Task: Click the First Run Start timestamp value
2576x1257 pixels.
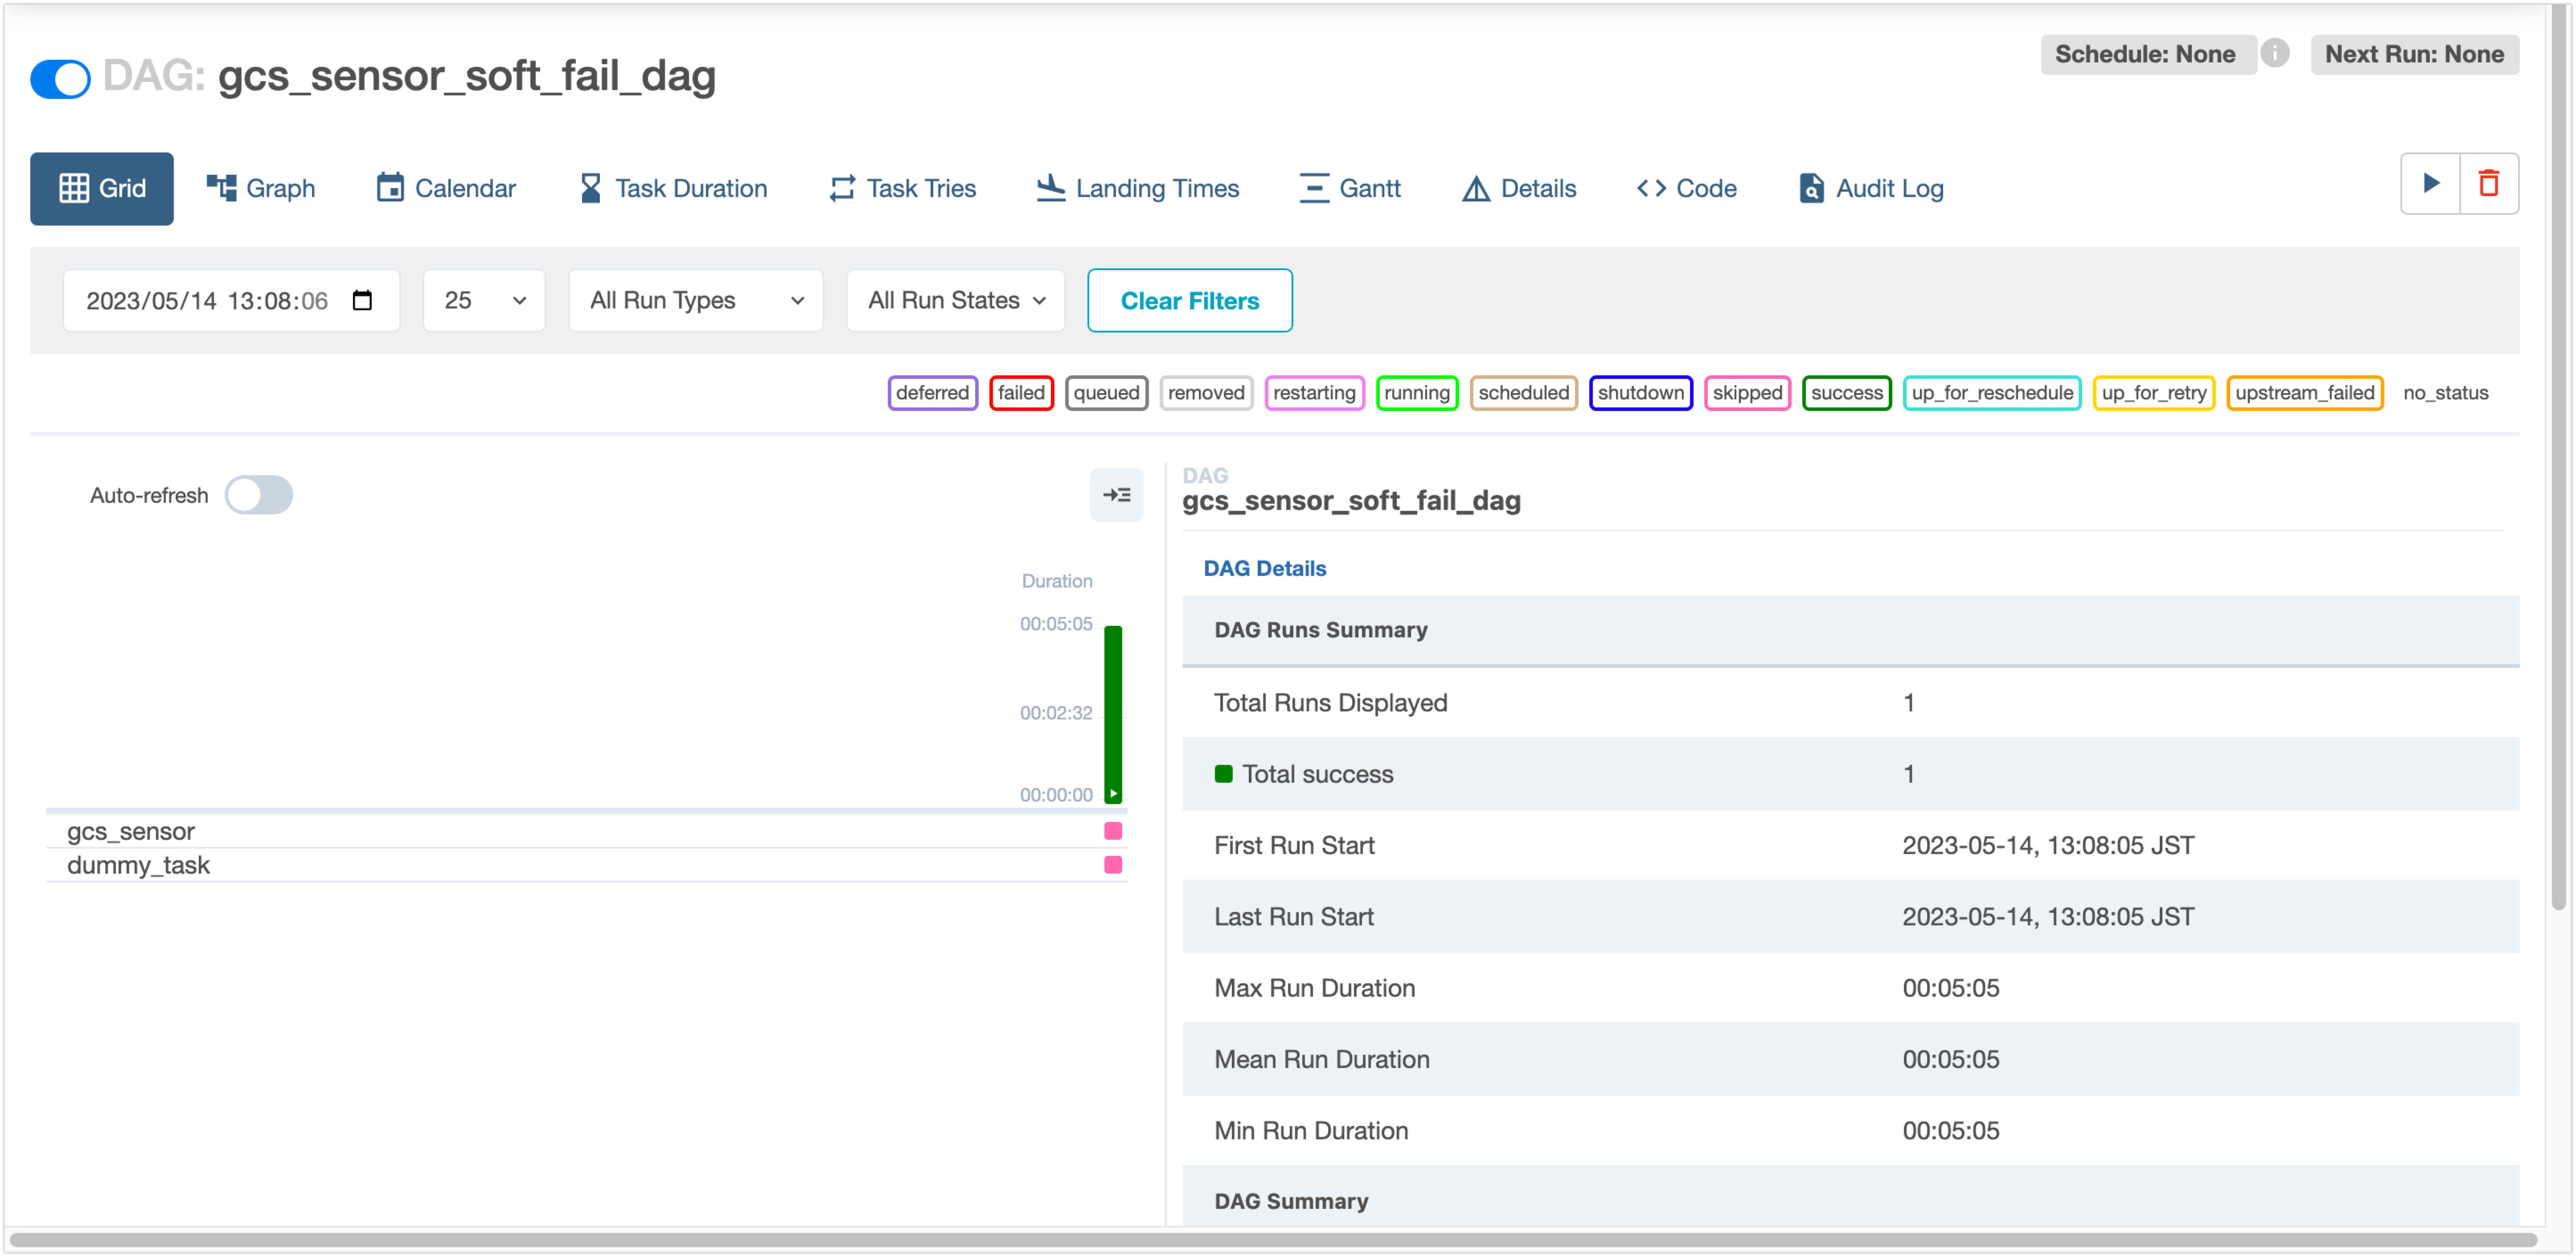Action: coord(2048,845)
